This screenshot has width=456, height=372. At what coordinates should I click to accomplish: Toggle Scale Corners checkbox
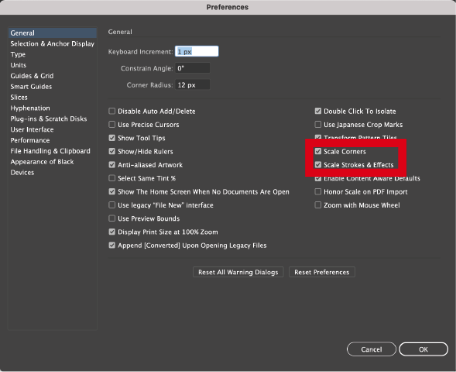pos(318,151)
